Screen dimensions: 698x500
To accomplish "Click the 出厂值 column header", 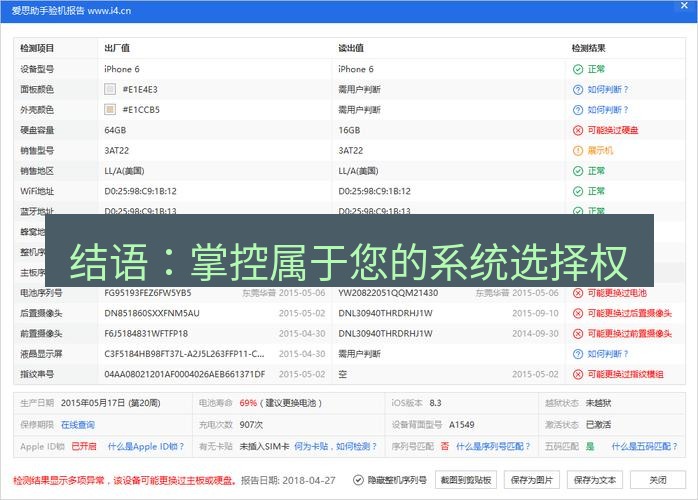I will (117, 48).
